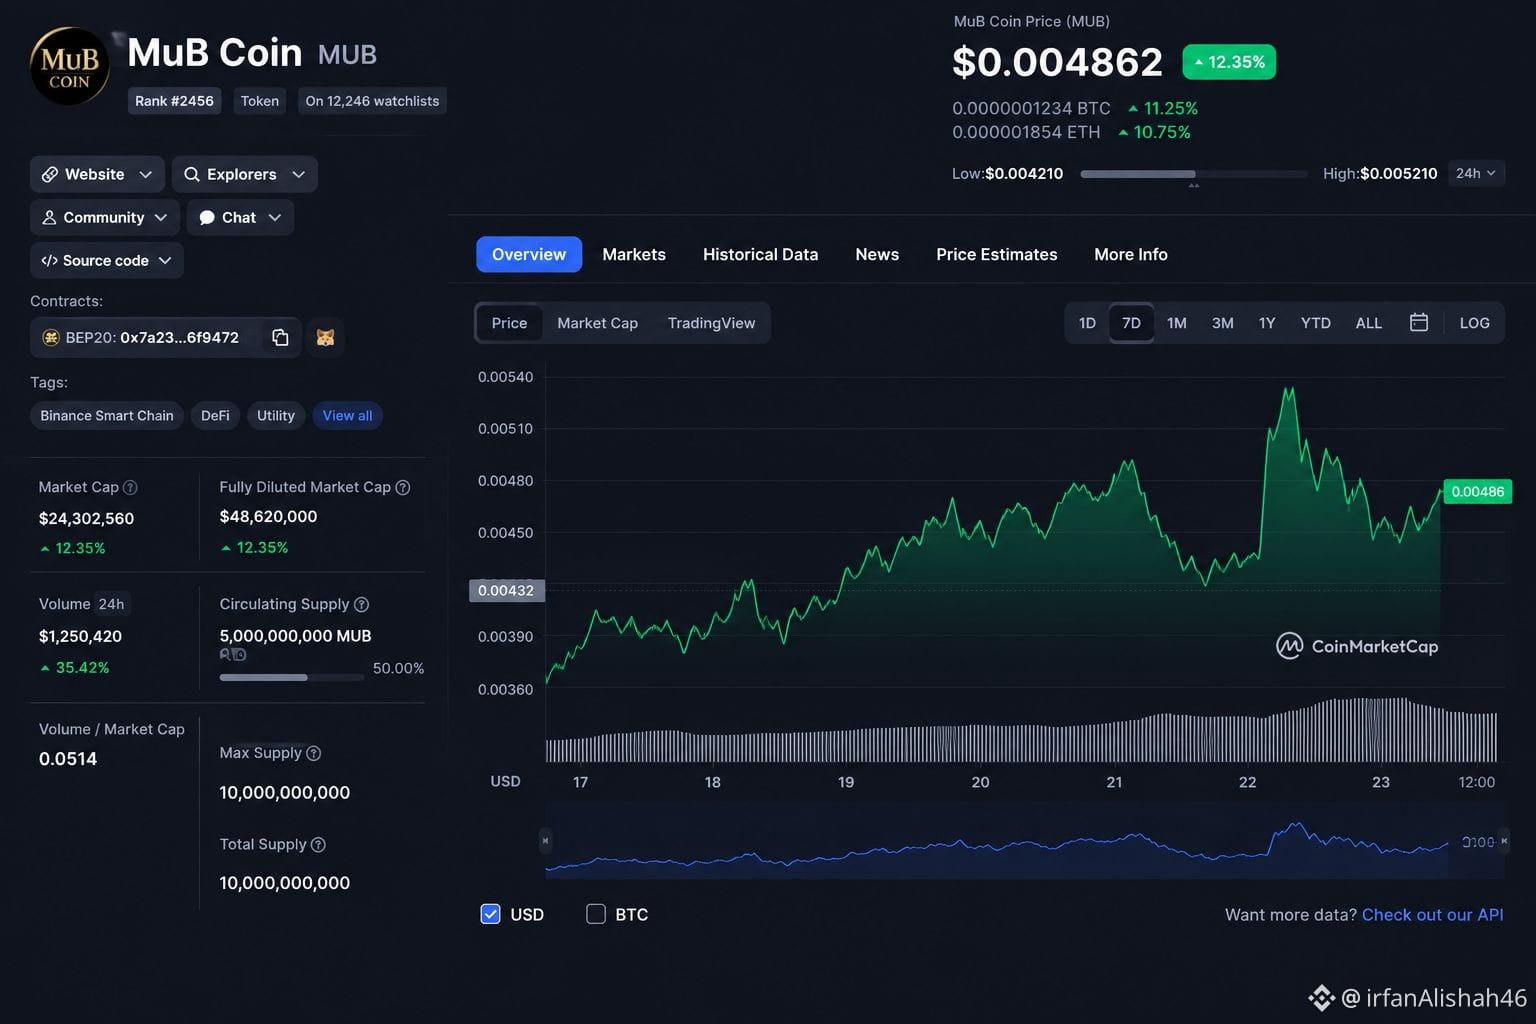Switch chart to Price view
This screenshot has width=1536, height=1024.
click(509, 323)
